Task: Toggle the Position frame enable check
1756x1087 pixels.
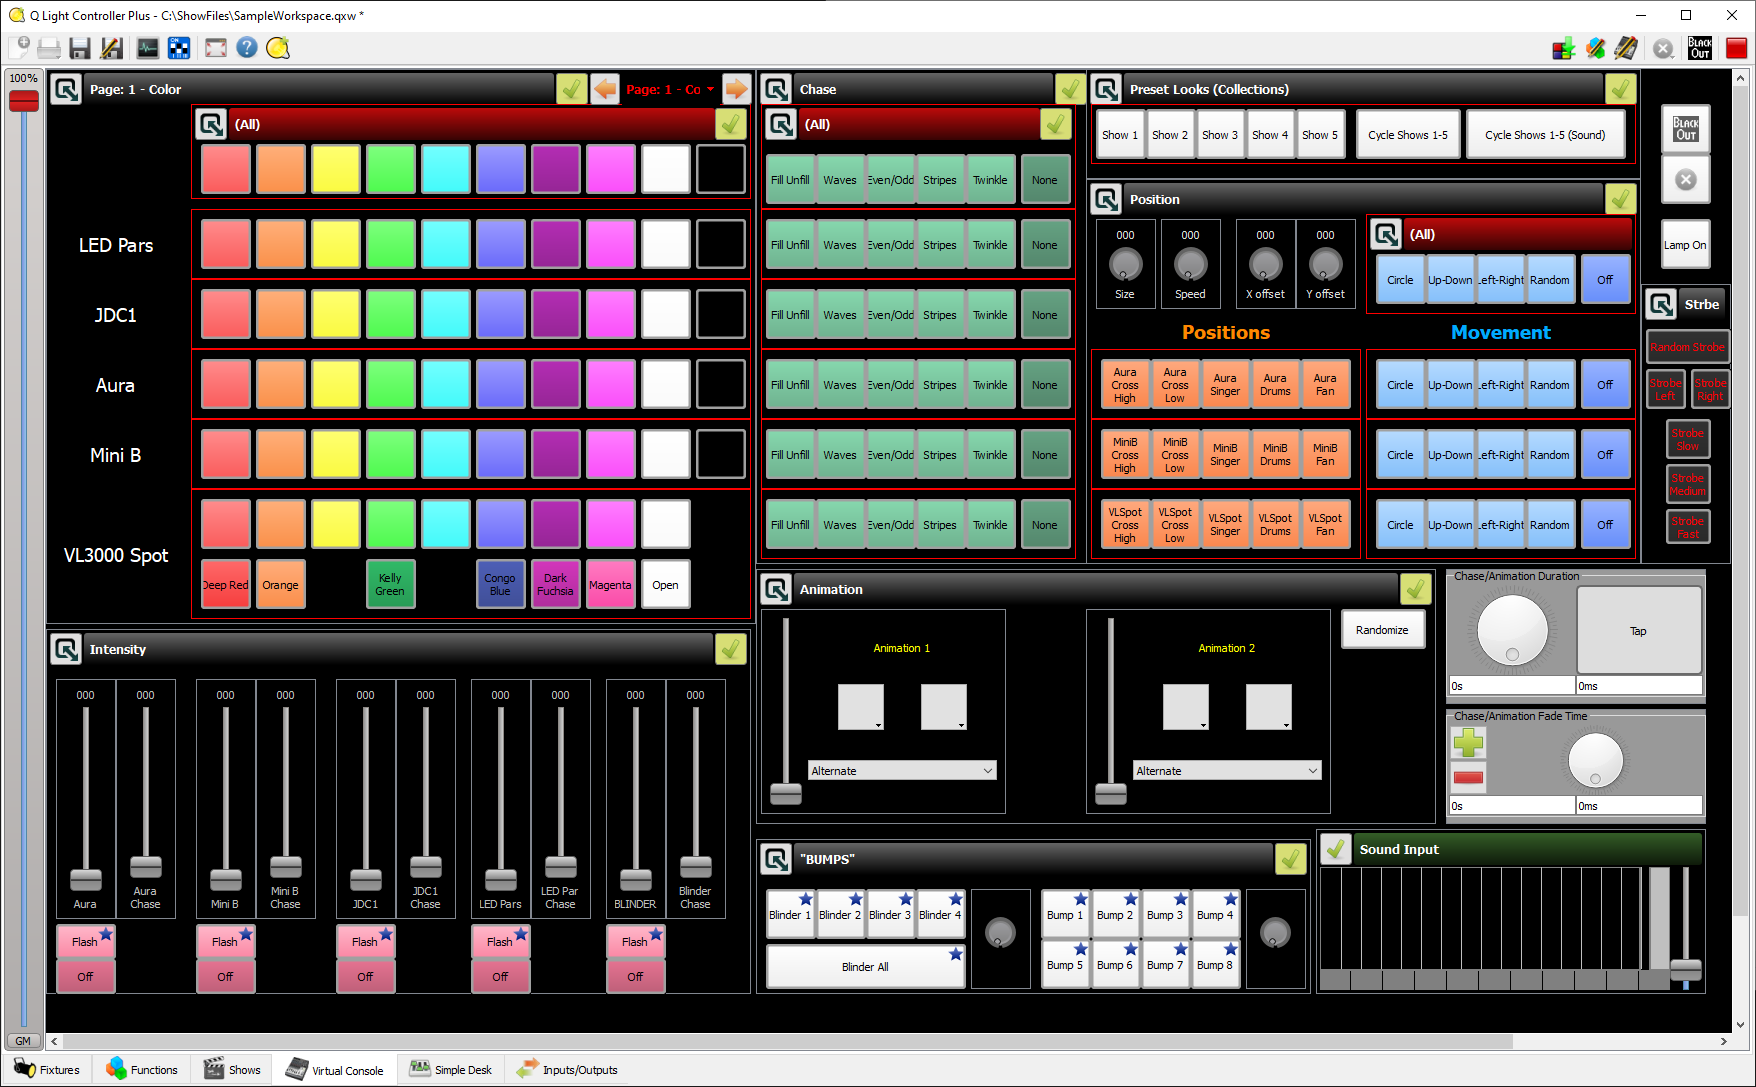Action: (x=1621, y=199)
